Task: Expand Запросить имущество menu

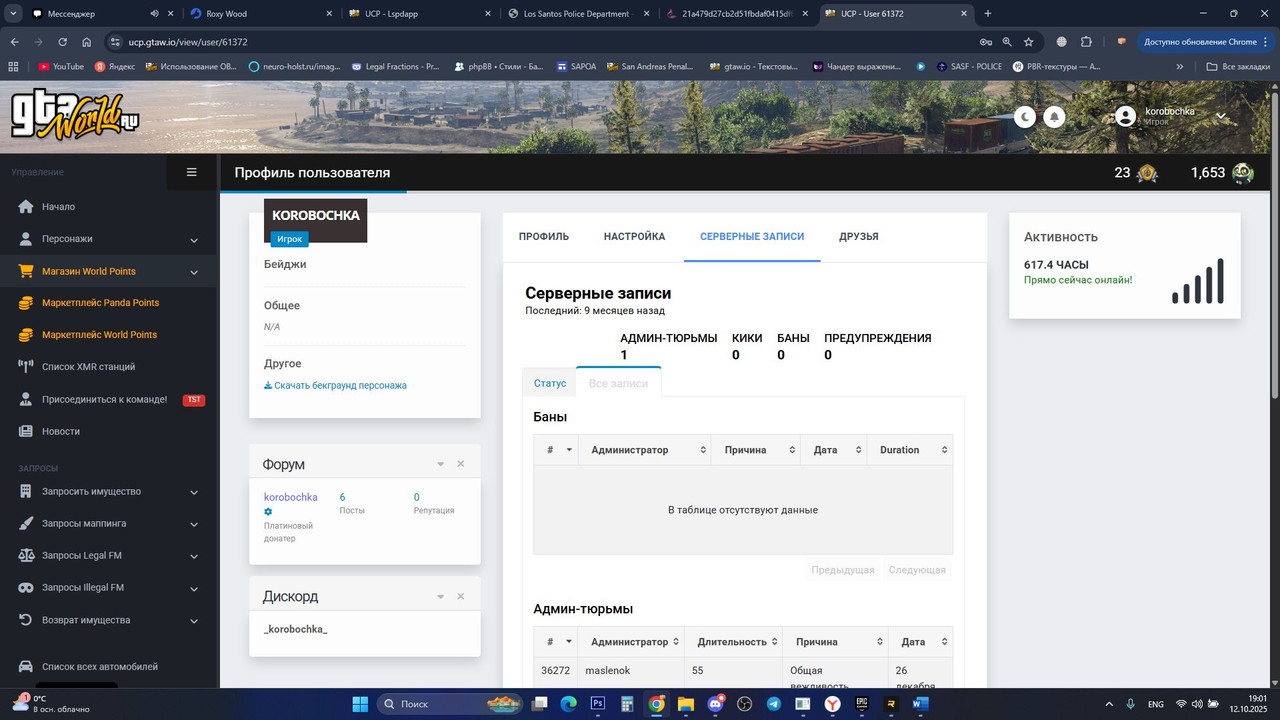Action: pos(109,491)
